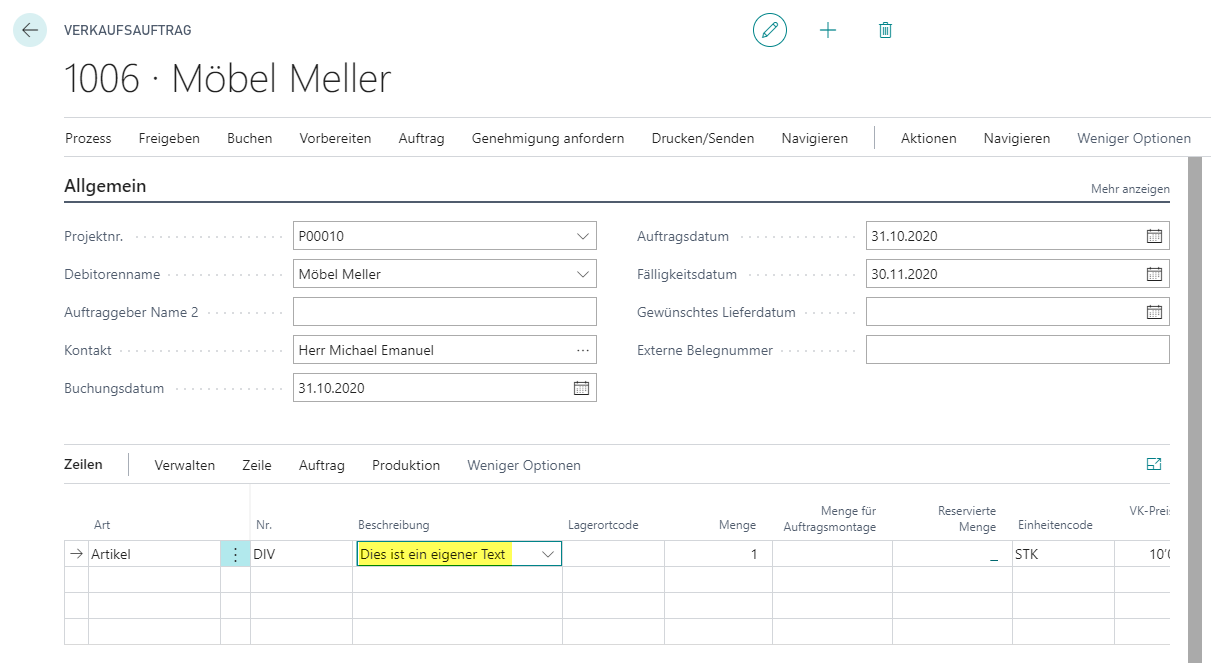This screenshot has width=1211, height=663.
Task: Click Mehr anzeigen link
Action: 1130,189
